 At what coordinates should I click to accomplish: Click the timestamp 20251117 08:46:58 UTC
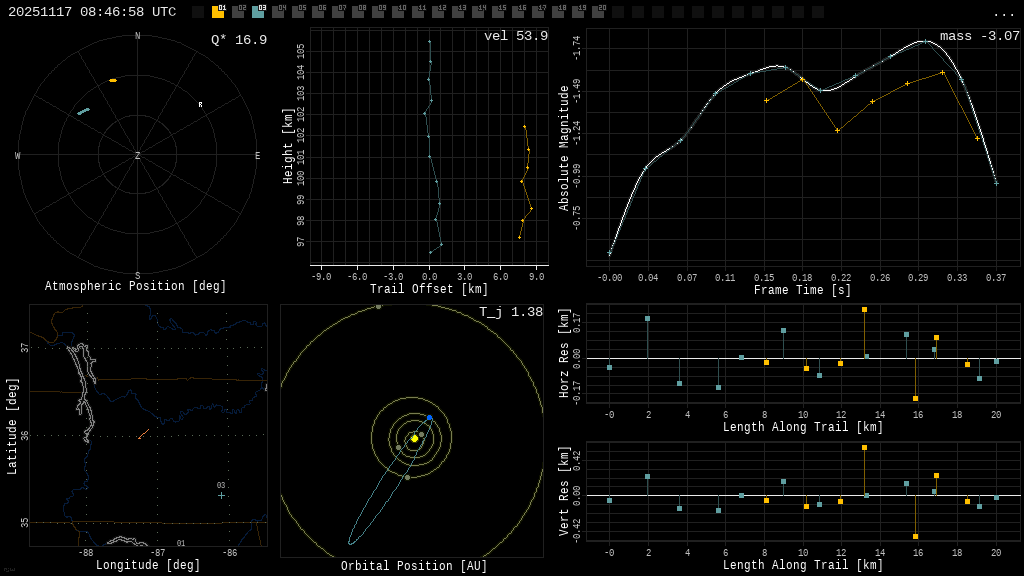click(92, 12)
